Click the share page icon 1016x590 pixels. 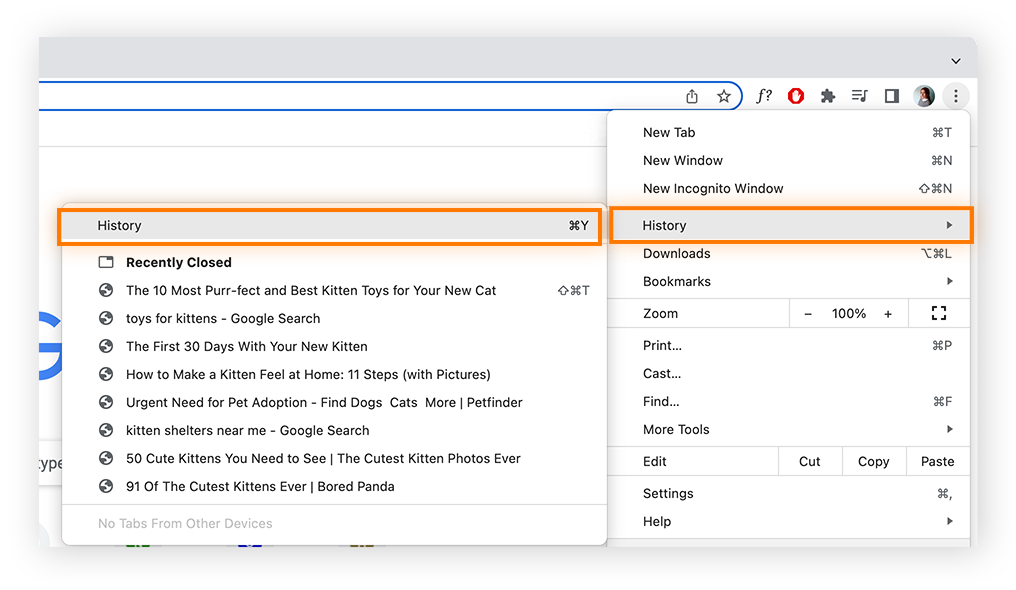[691, 96]
